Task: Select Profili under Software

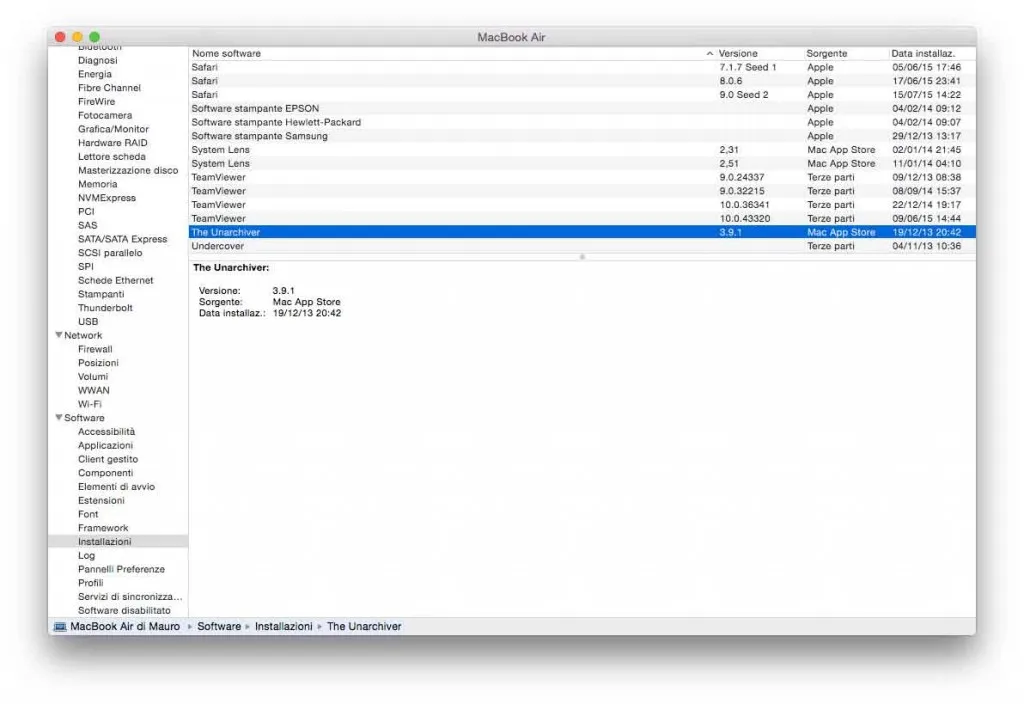Action: tap(91, 583)
